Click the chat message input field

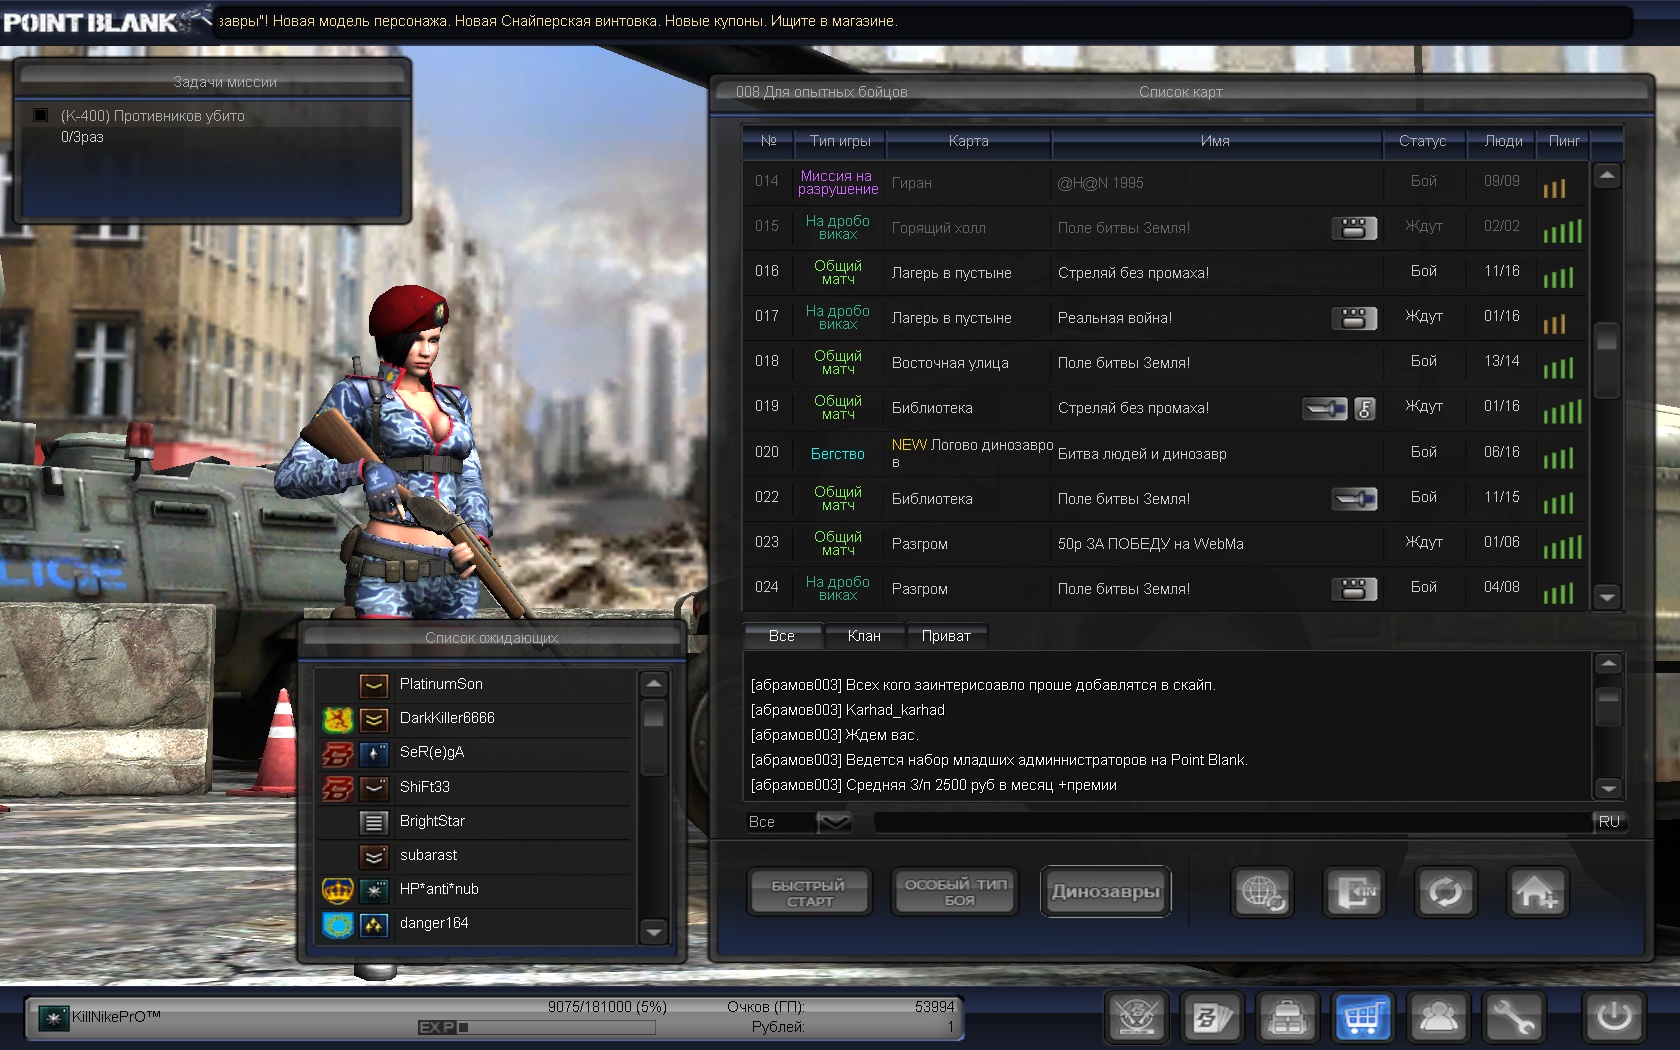[1230, 822]
